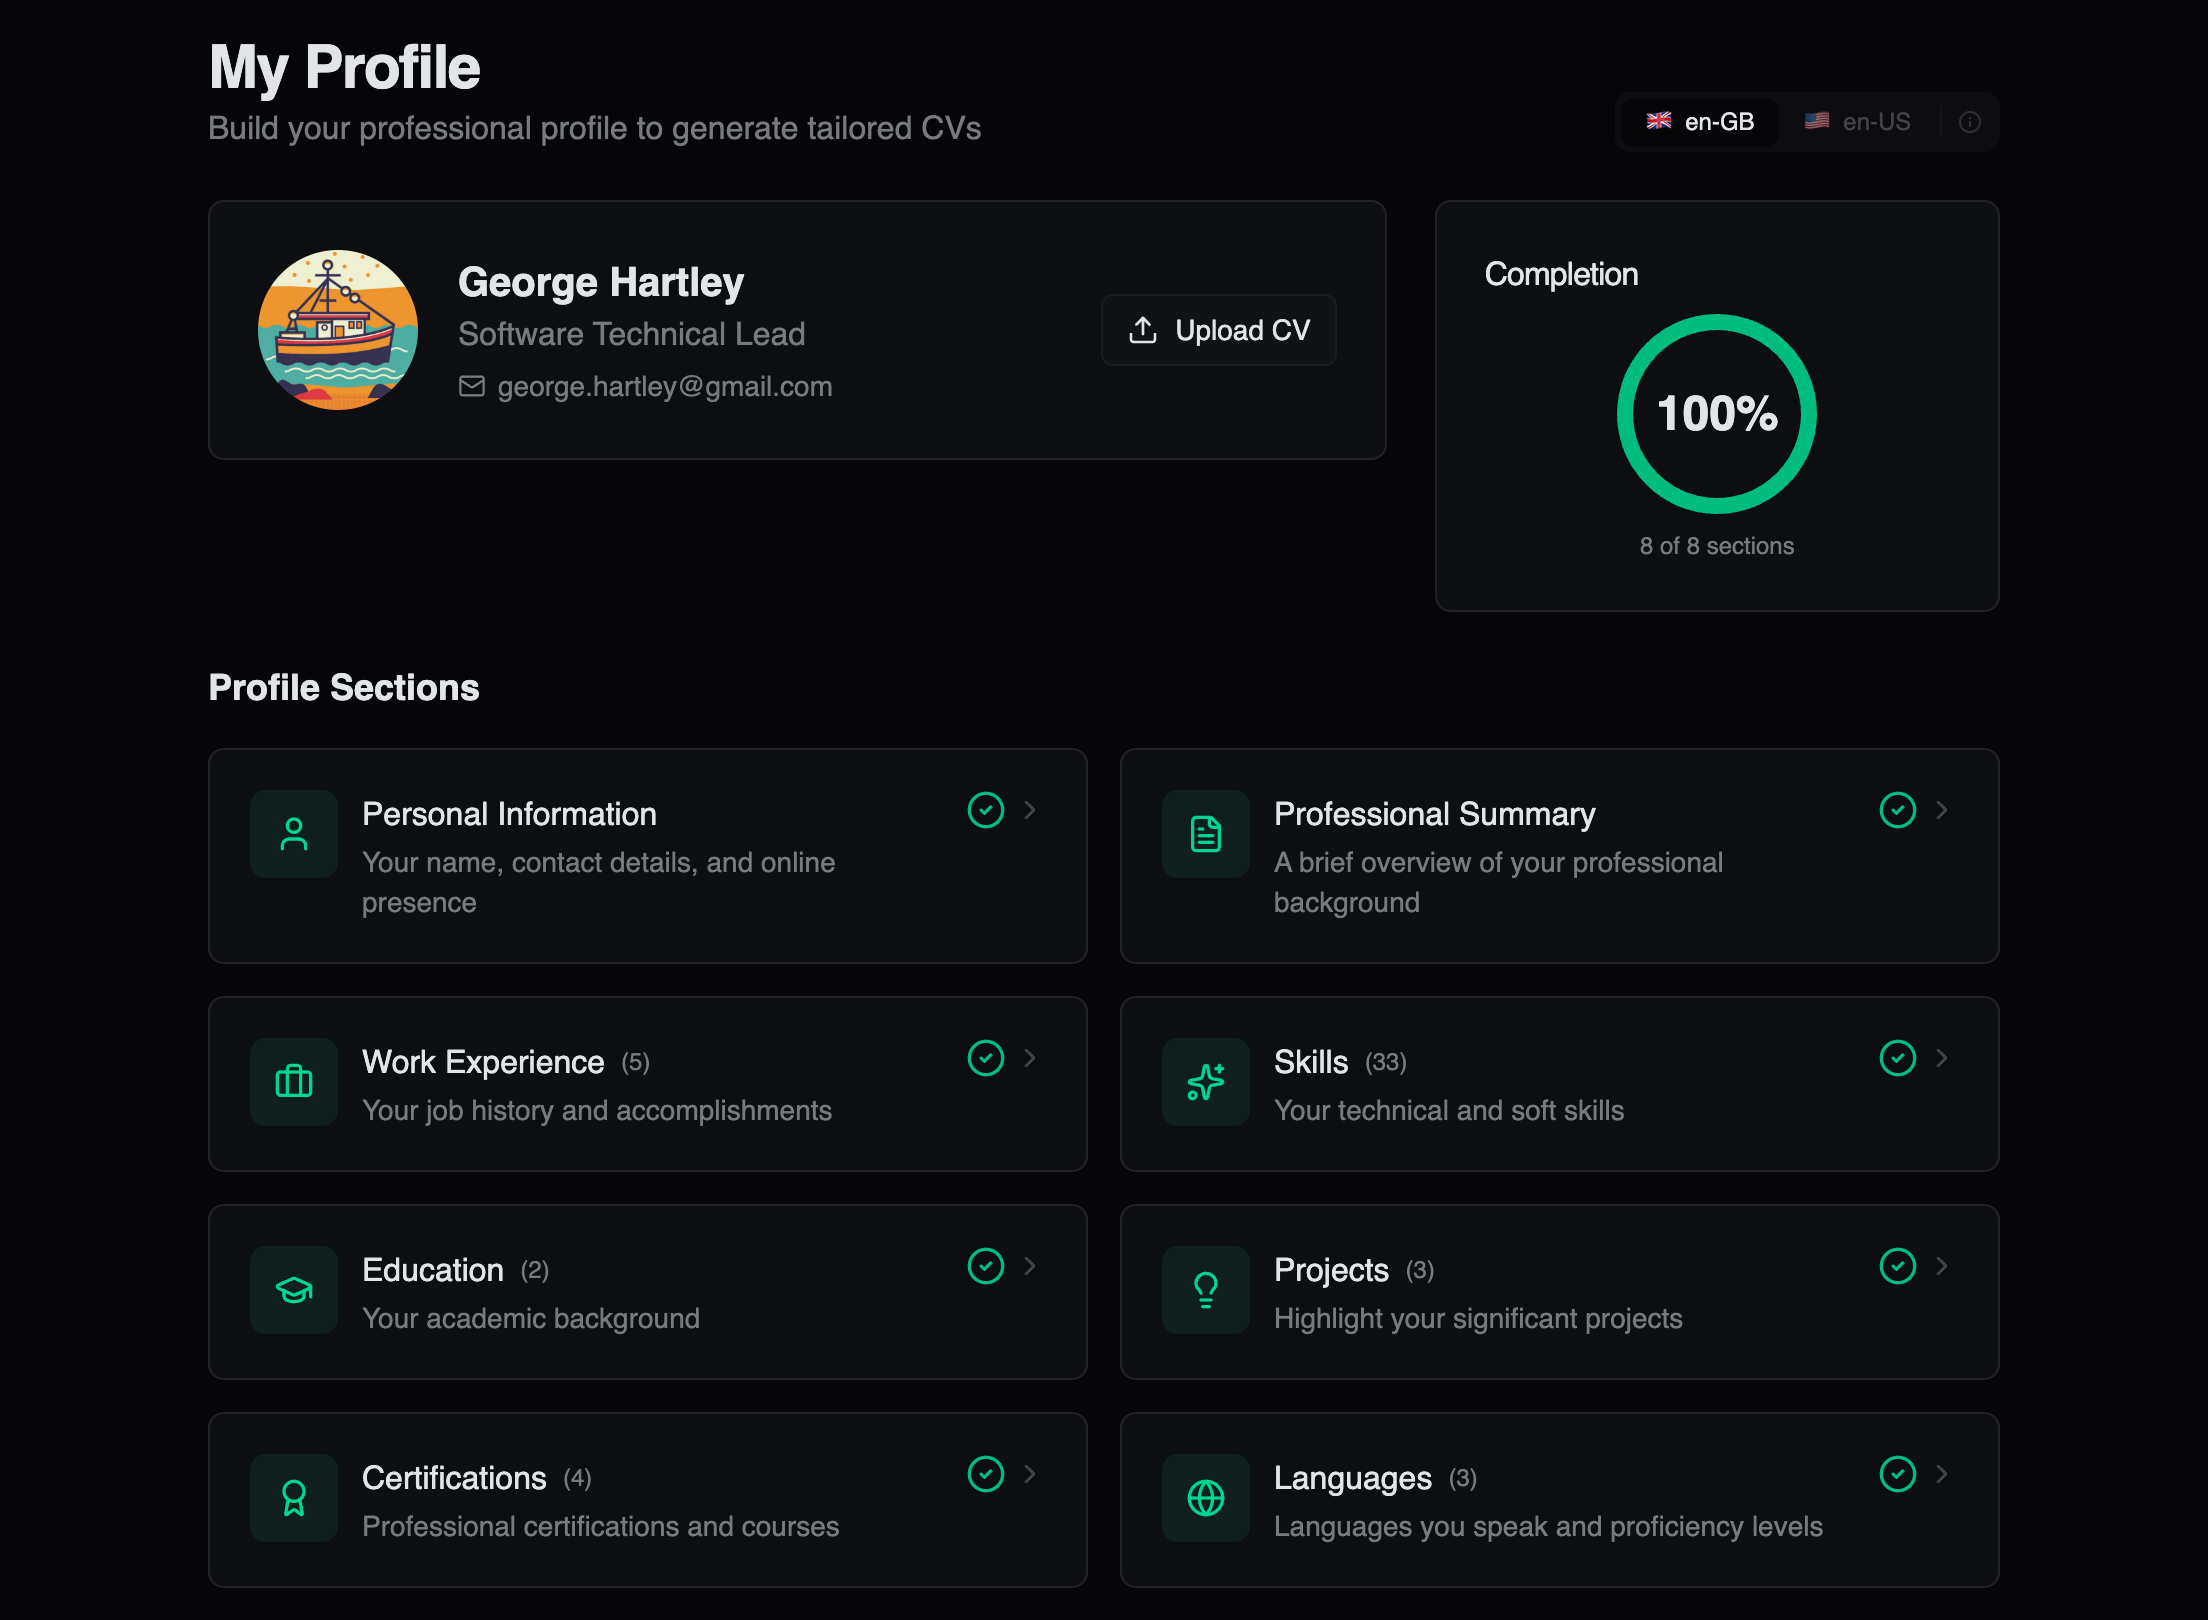2208x1620 pixels.
Task: Click the '8 of 8 sections' text
Action: (1717, 546)
